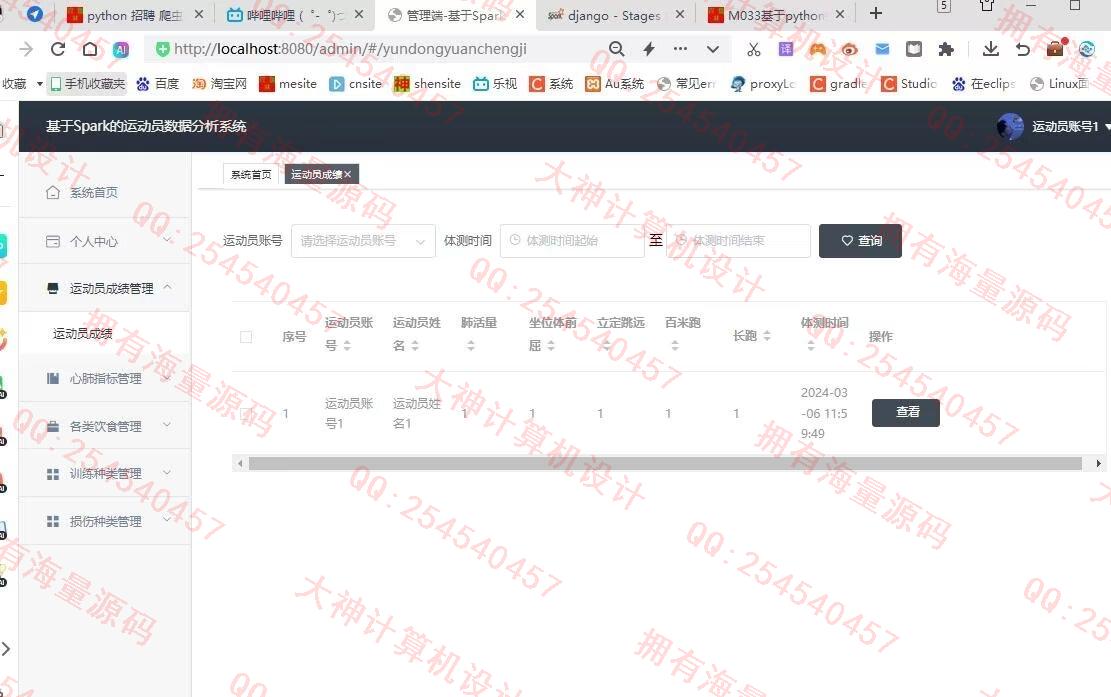Click the 查询 search button
This screenshot has width=1111, height=697.
click(860, 241)
